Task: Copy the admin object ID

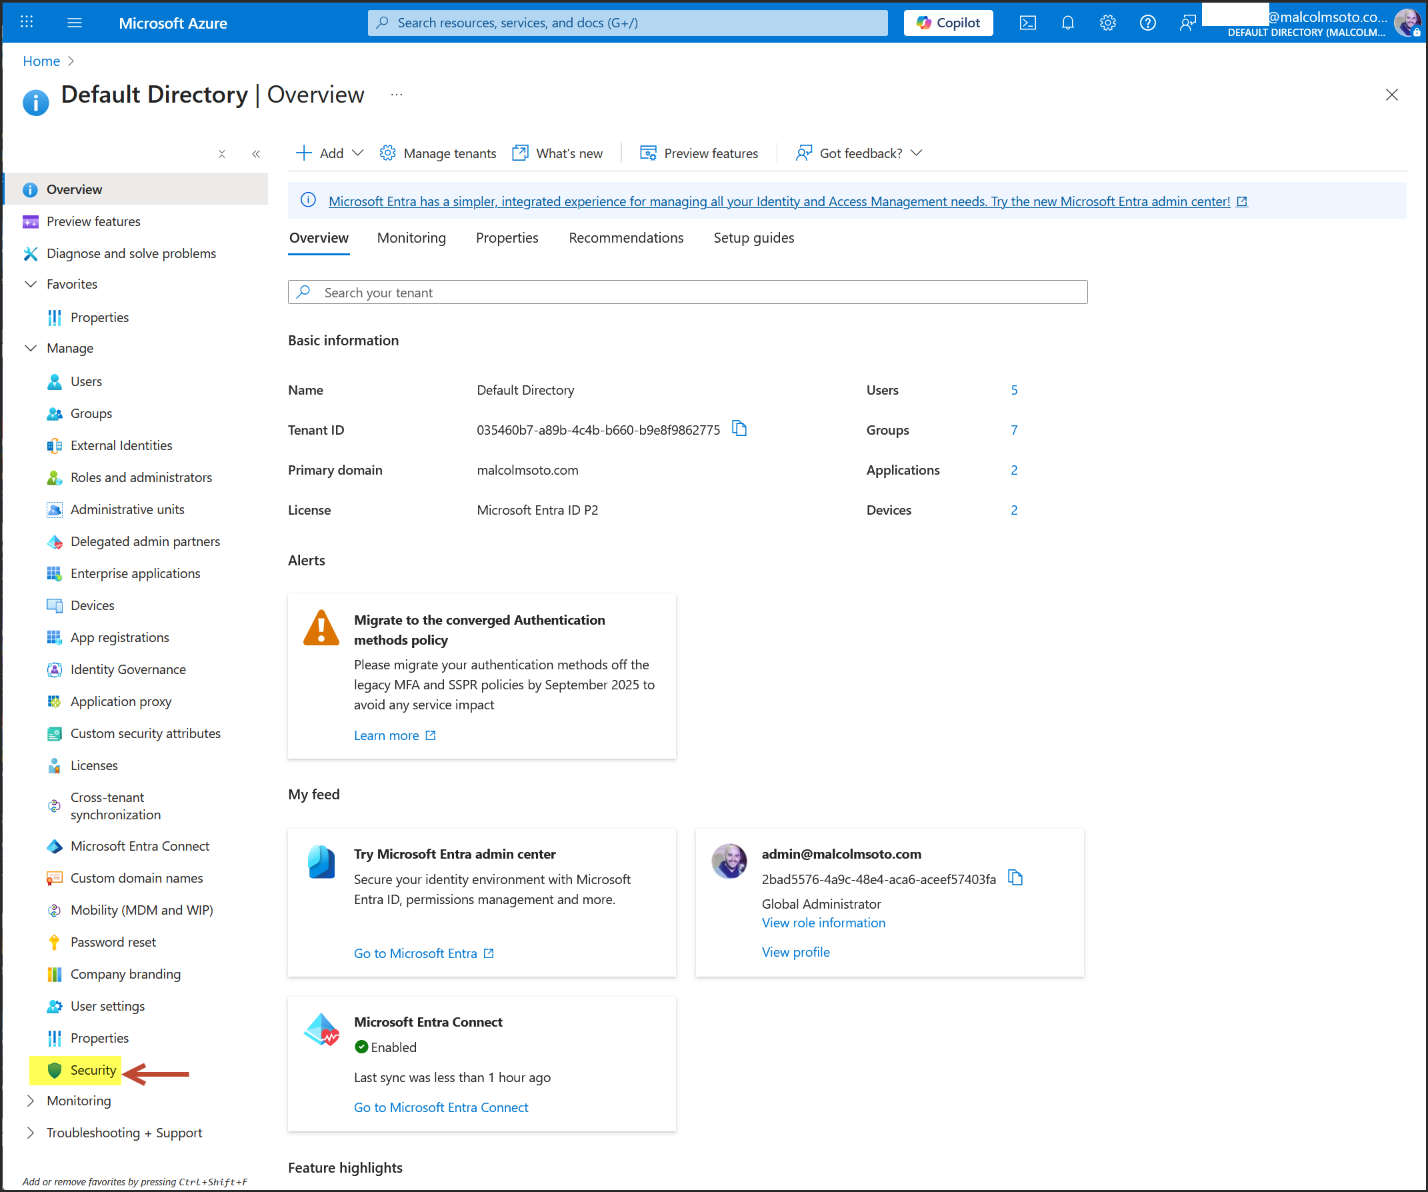Action: pos(1015,878)
